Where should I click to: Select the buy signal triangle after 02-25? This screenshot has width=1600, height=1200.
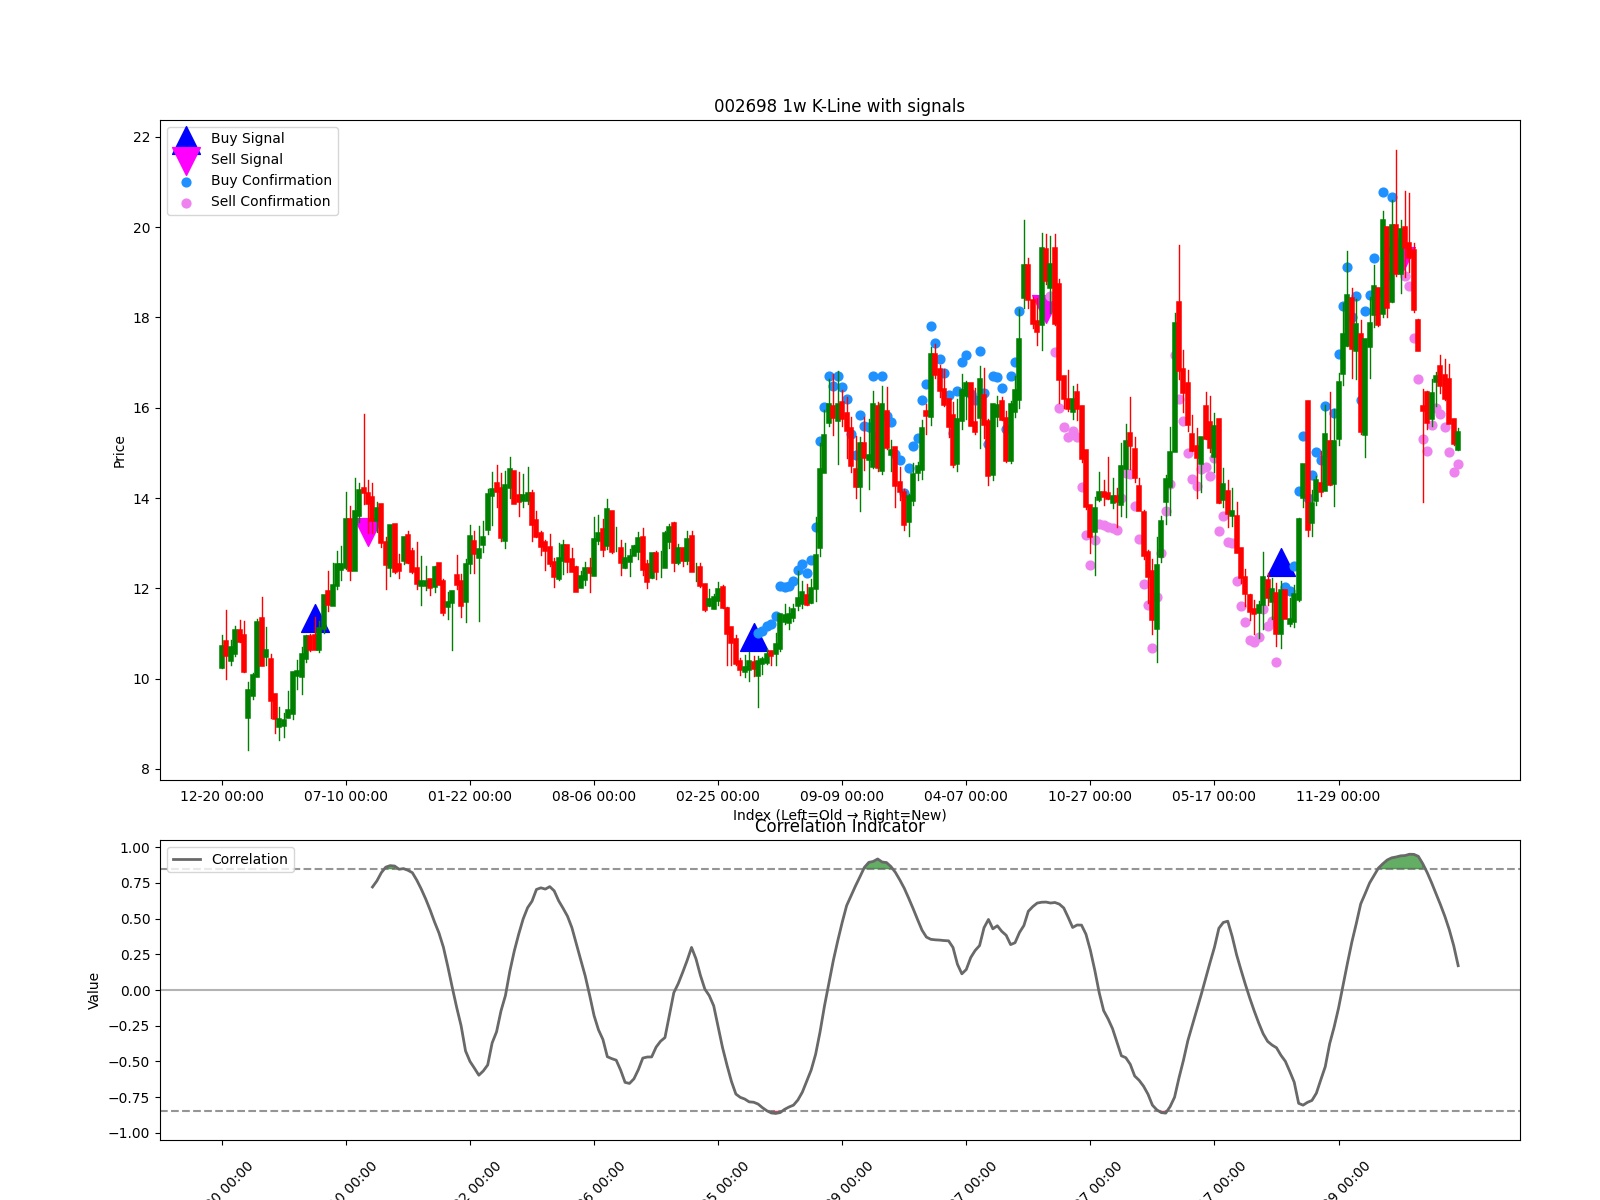coord(754,637)
